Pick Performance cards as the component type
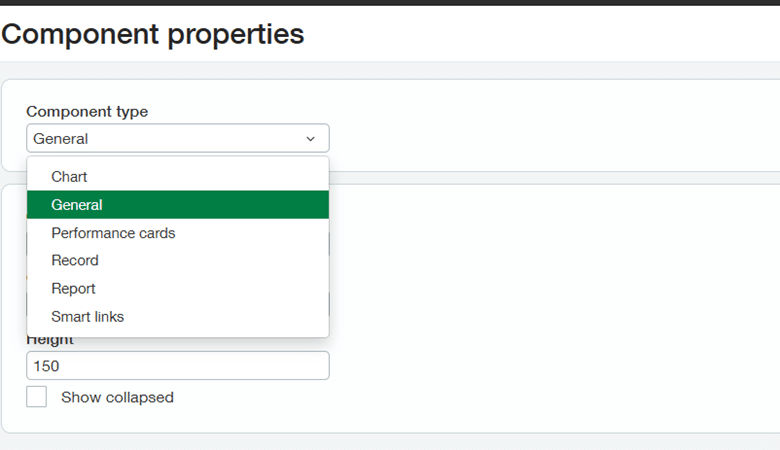The width and height of the screenshot is (780, 450). (x=113, y=233)
